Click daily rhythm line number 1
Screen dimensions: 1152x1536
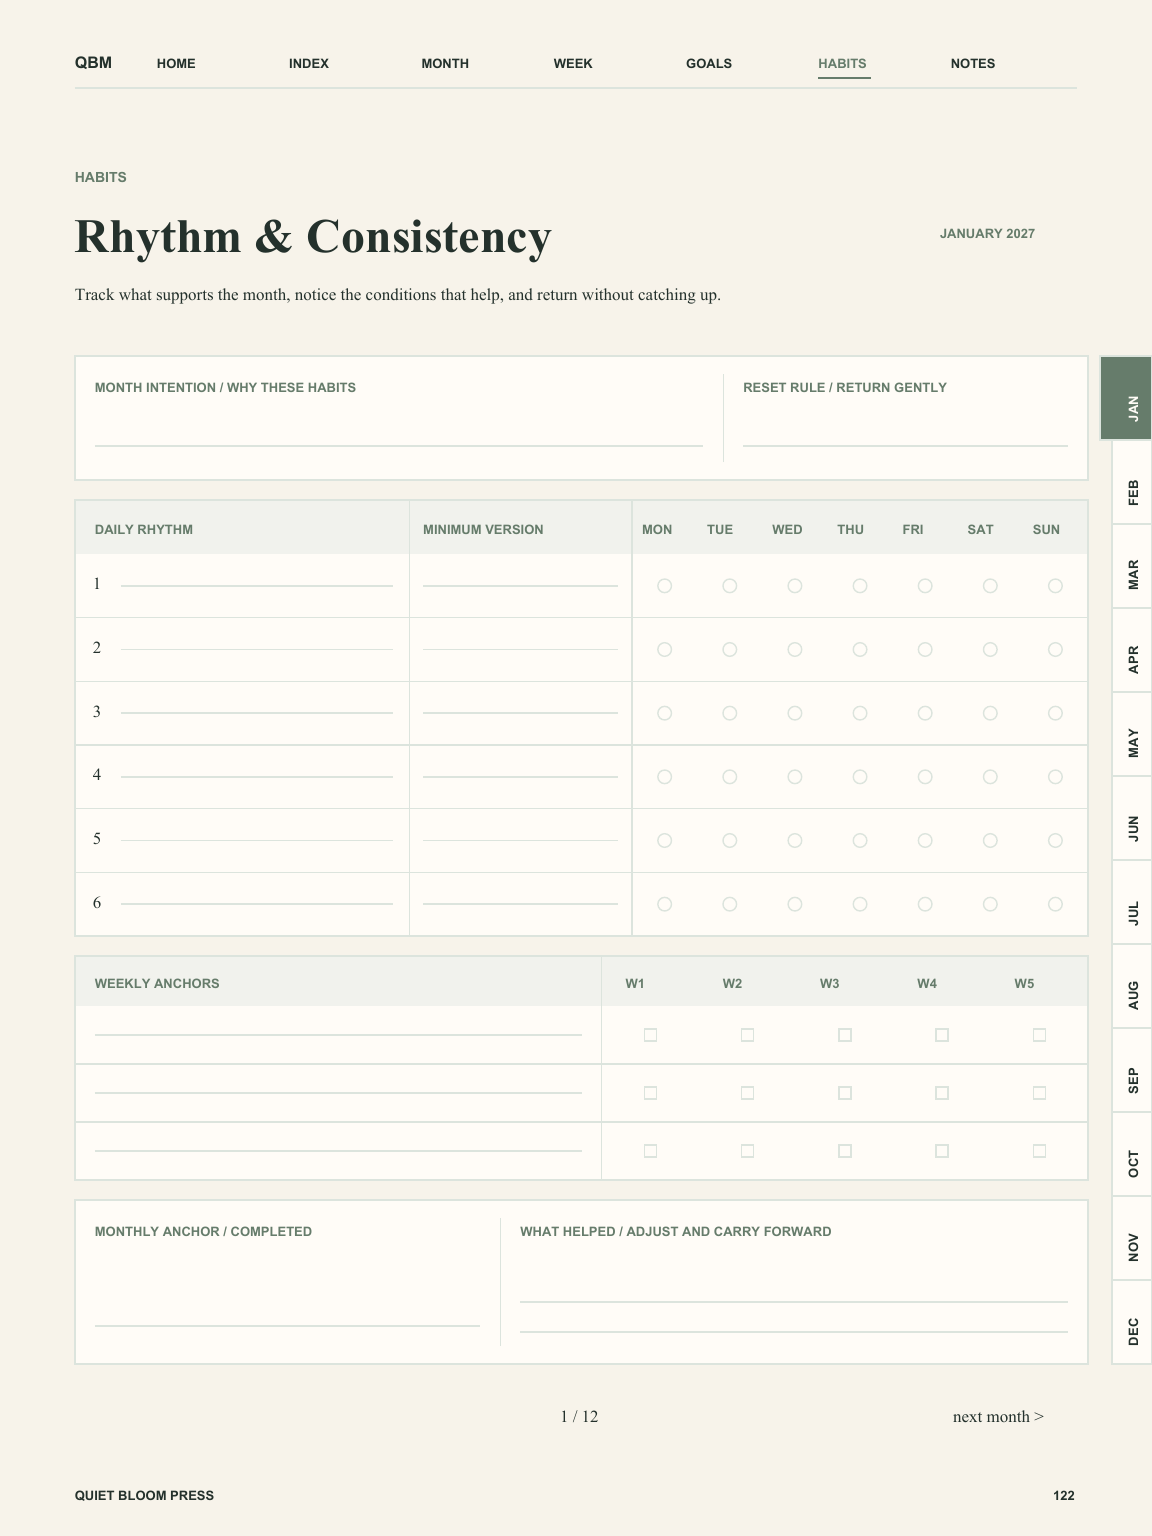pyautogui.click(x=257, y=584)
